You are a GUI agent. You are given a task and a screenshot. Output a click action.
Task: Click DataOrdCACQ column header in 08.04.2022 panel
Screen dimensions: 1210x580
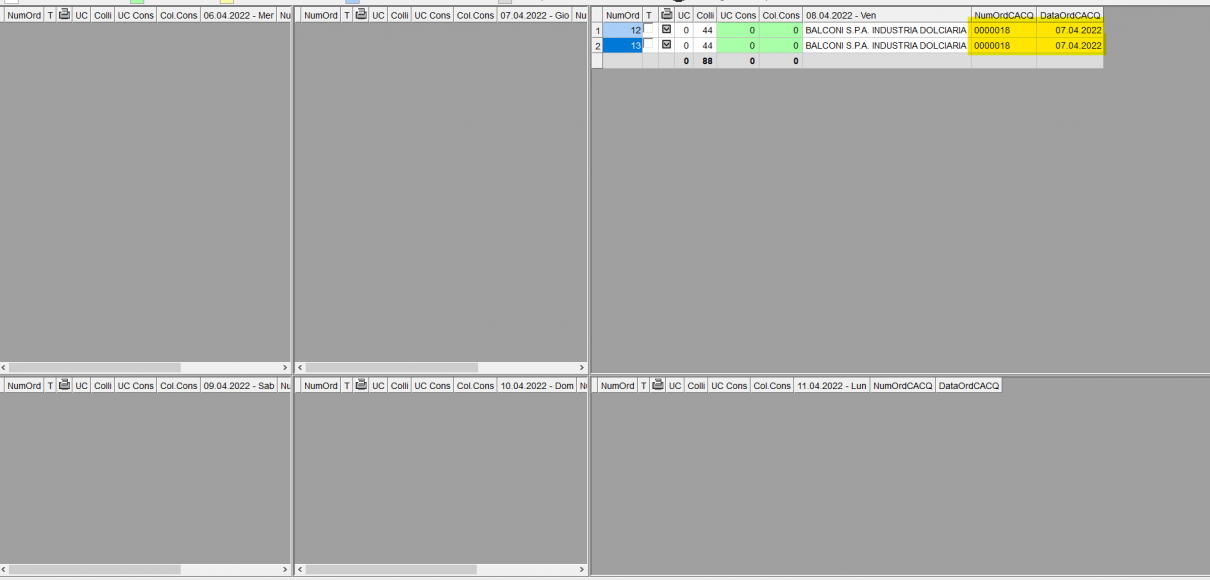click(x=1070, y=16)
